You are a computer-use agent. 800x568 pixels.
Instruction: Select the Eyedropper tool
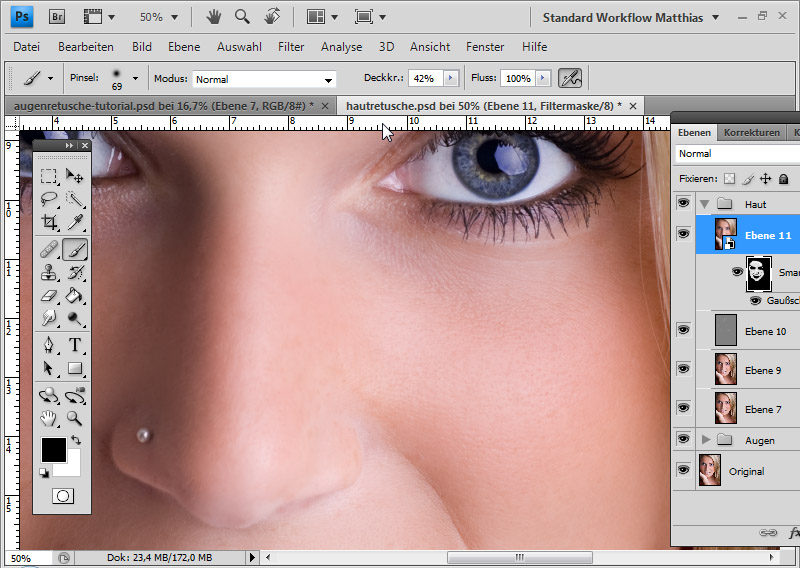pyautogui.click(x=75, y=223)
